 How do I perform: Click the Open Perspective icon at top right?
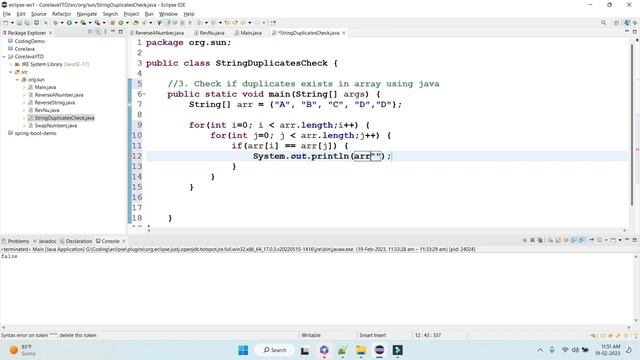[x=616, y=23]
